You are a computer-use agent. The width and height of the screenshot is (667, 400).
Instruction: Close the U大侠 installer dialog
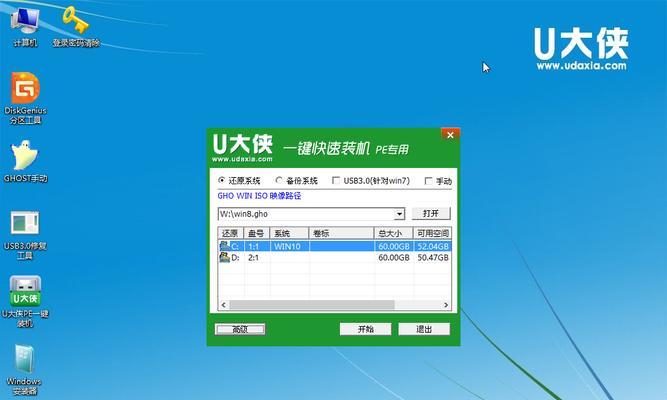450,135
